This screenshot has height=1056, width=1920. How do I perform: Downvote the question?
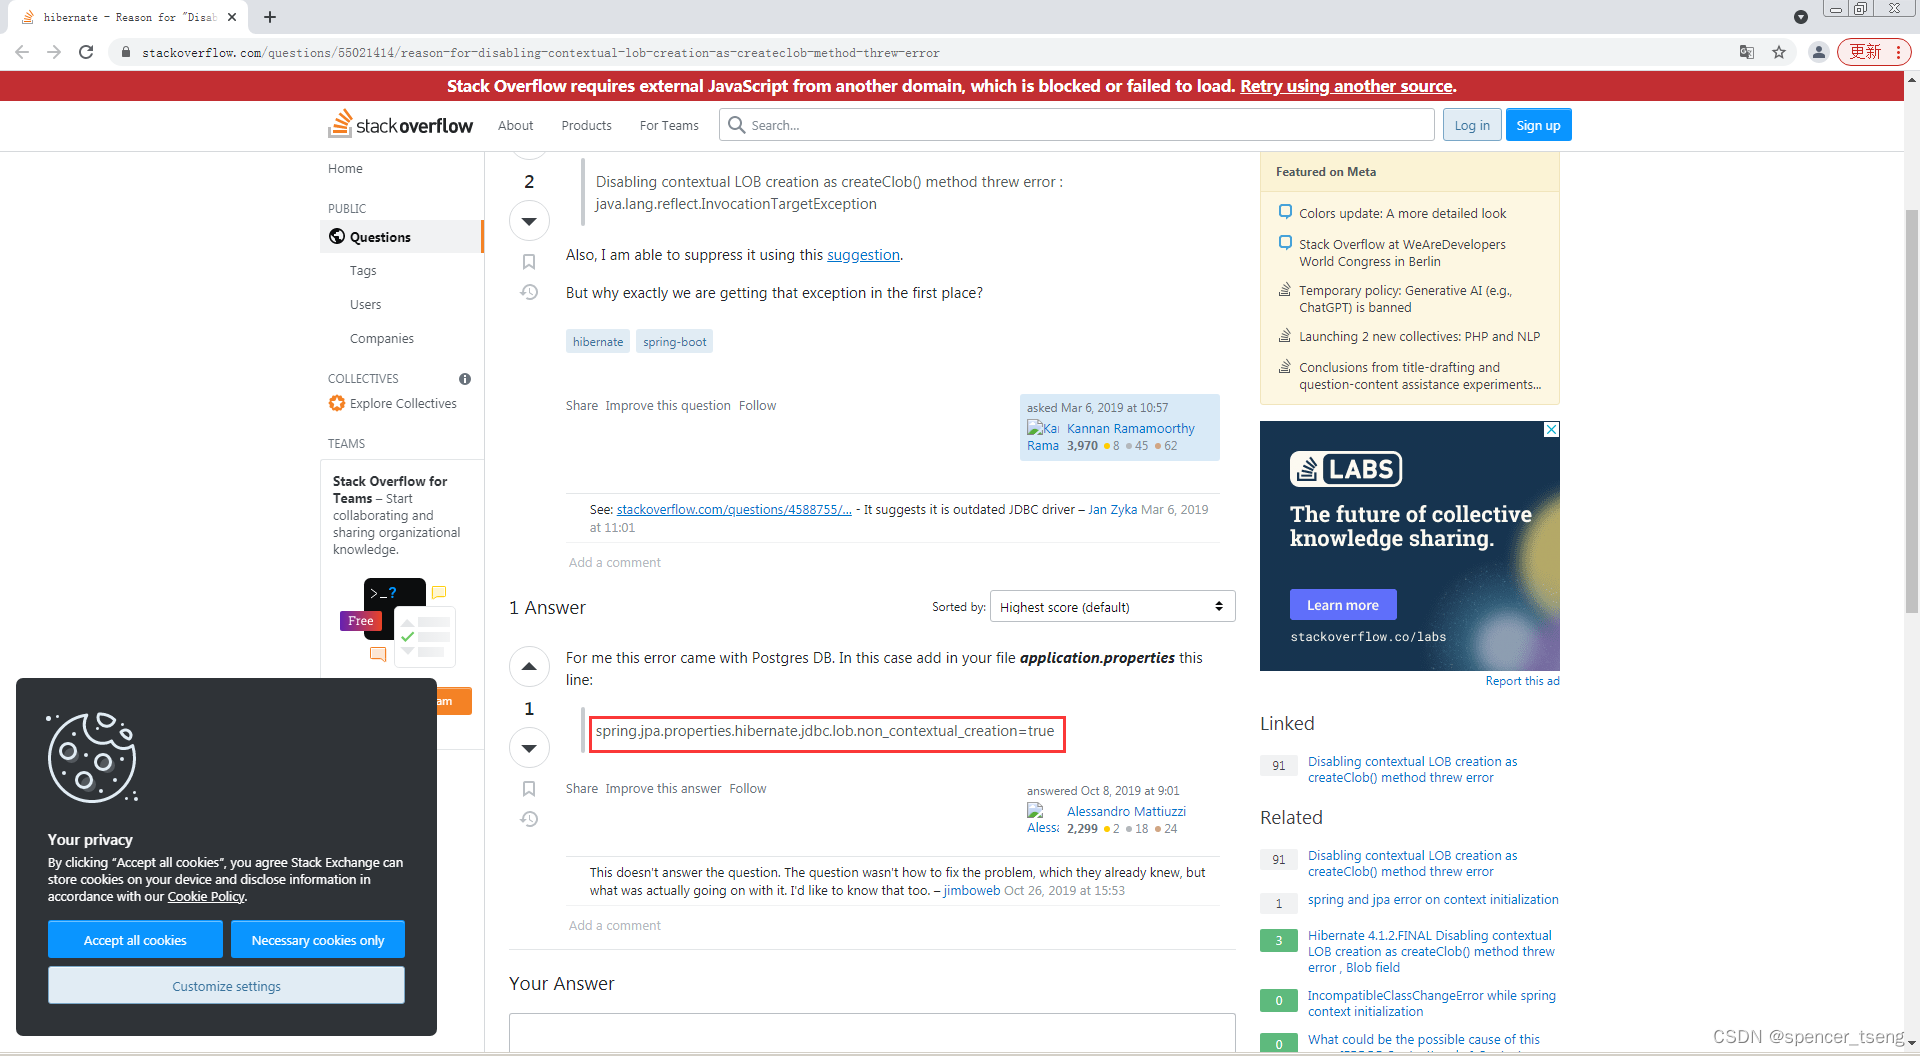[x=529, y=221]
